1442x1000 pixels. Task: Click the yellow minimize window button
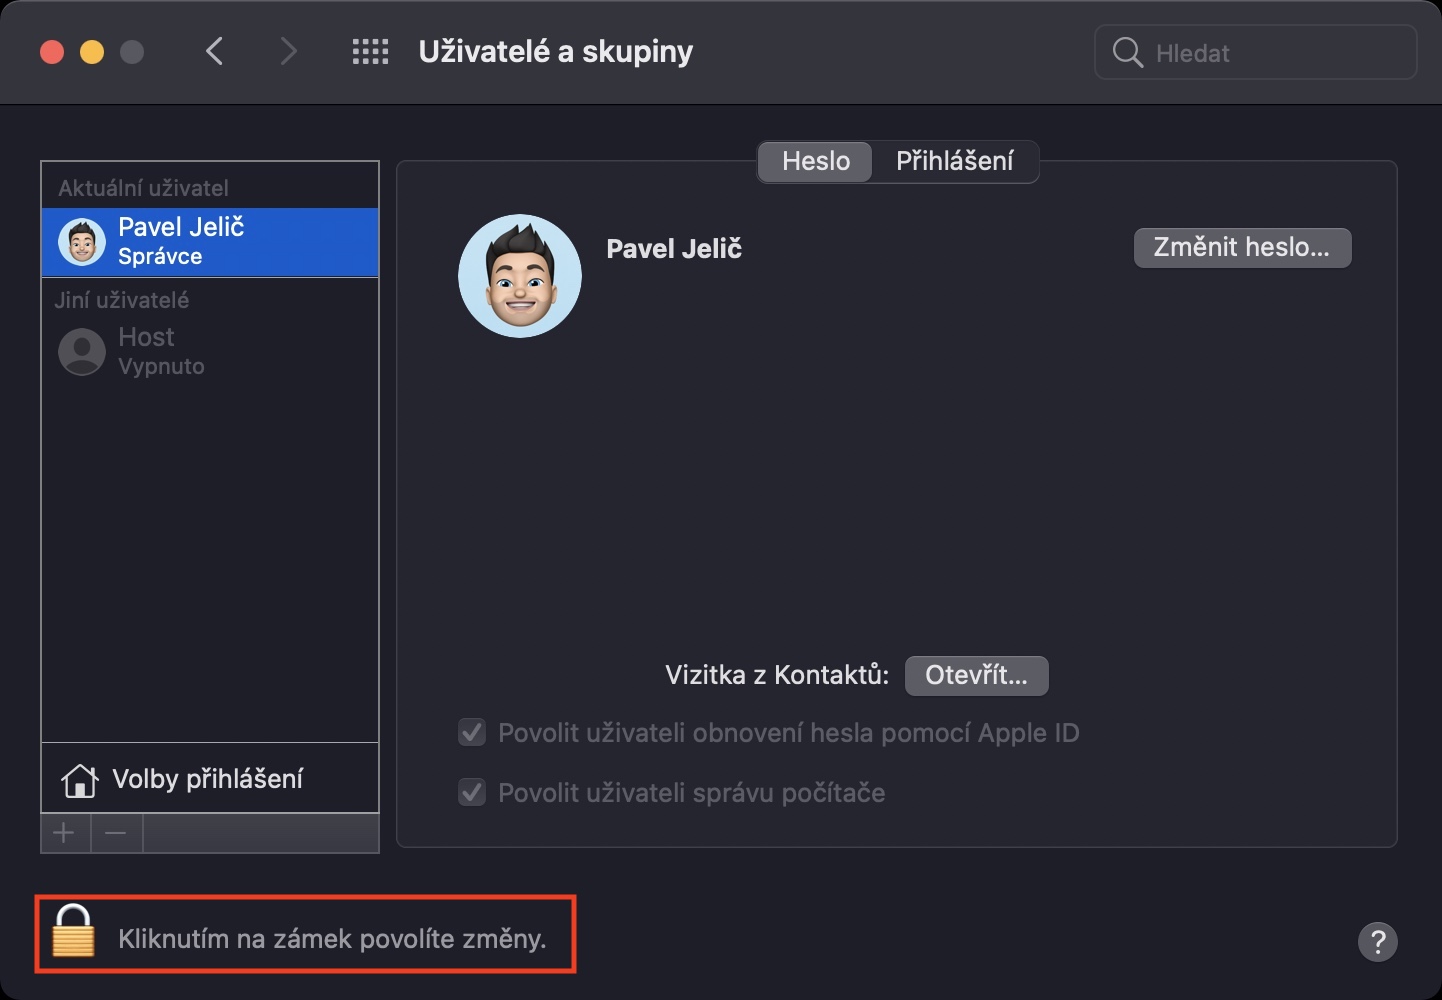click(92, 52)
